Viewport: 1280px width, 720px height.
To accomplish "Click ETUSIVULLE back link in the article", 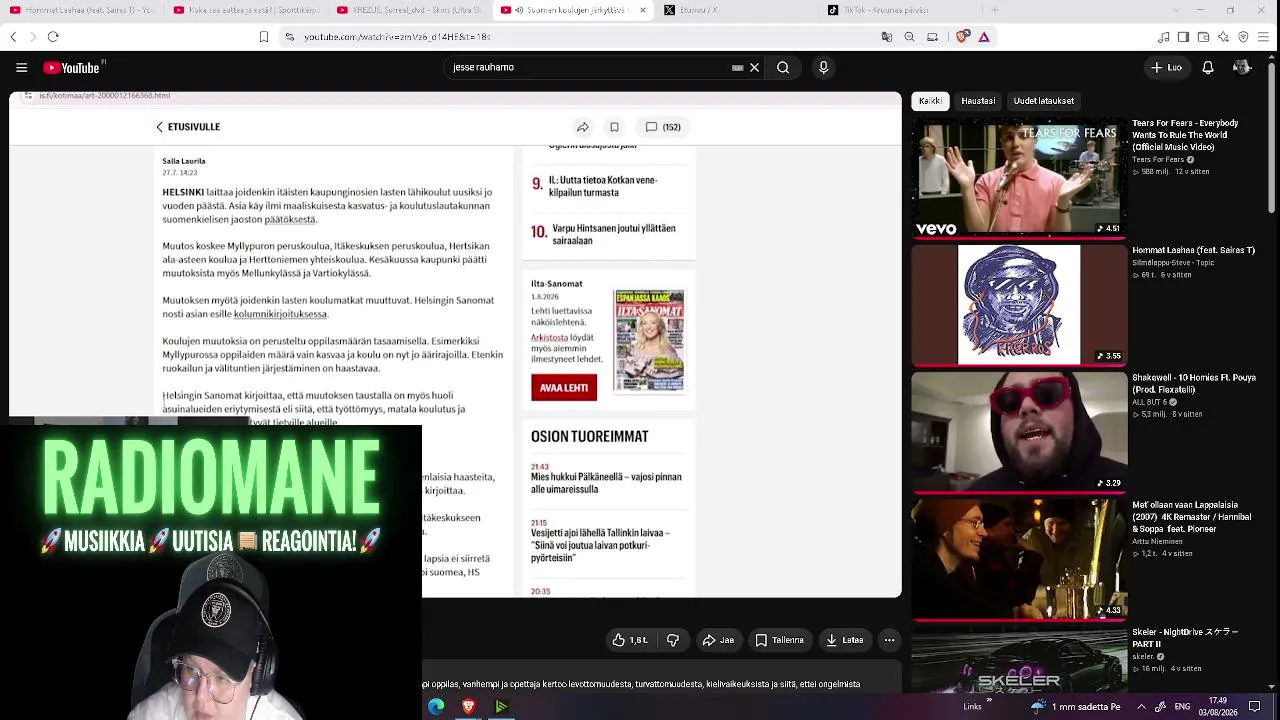I will coord(188,127).
